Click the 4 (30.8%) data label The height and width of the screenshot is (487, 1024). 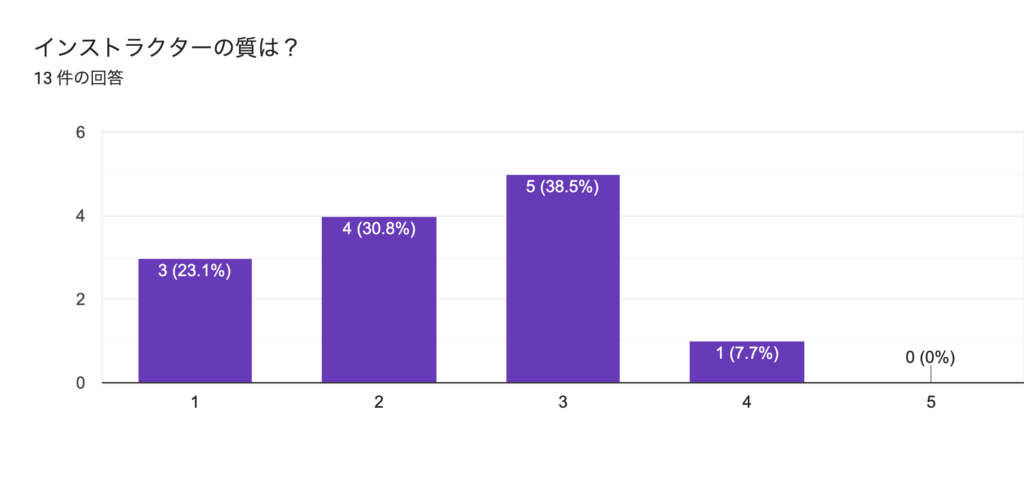(x=379, y=228)
